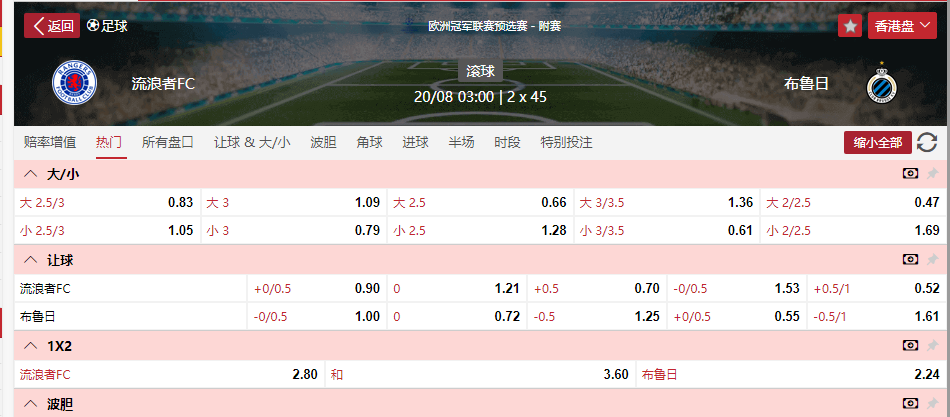Click the cash icon in 波胆 header
Image resolution: width=950 pixels, height=417 pixels.
point(910,403)
